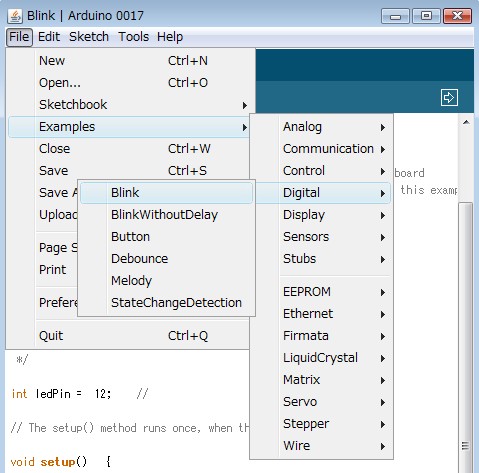Open the Edit menu
Viewport: 479px width, 473px height.
pos(49,37)
